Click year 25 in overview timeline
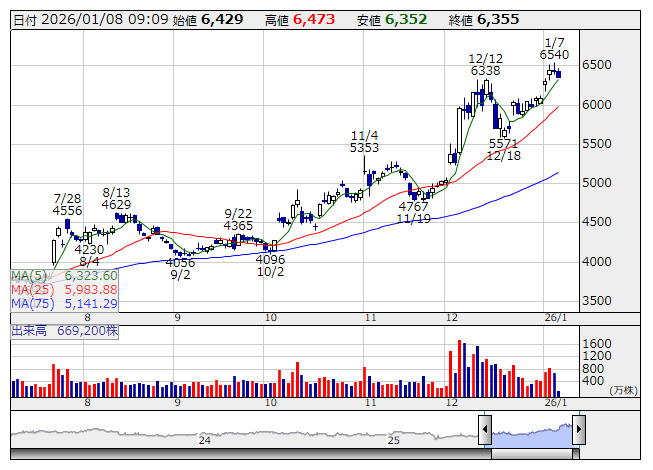This screenshot has height=470, width=653. tap(394, 440)
